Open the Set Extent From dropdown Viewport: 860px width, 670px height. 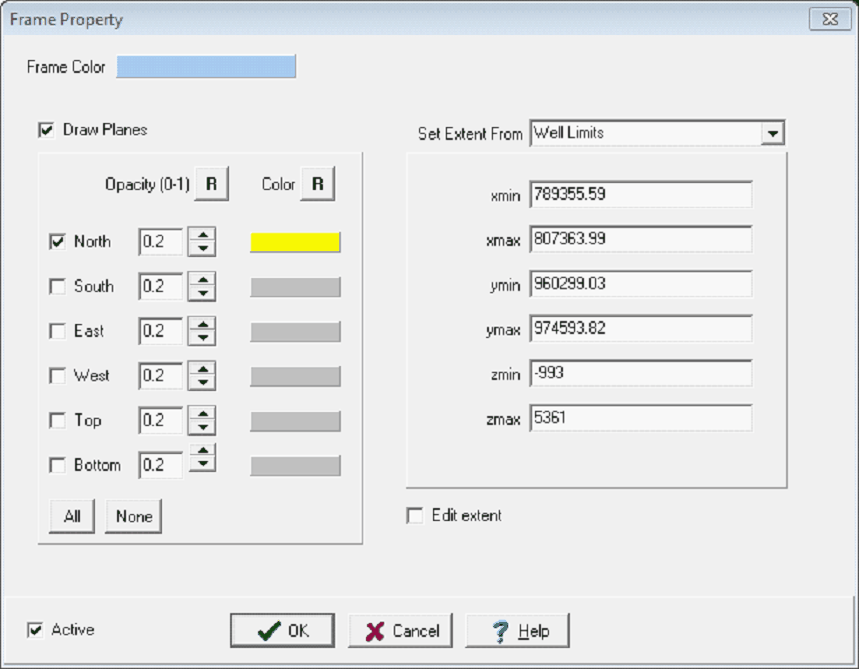[772, 133]
